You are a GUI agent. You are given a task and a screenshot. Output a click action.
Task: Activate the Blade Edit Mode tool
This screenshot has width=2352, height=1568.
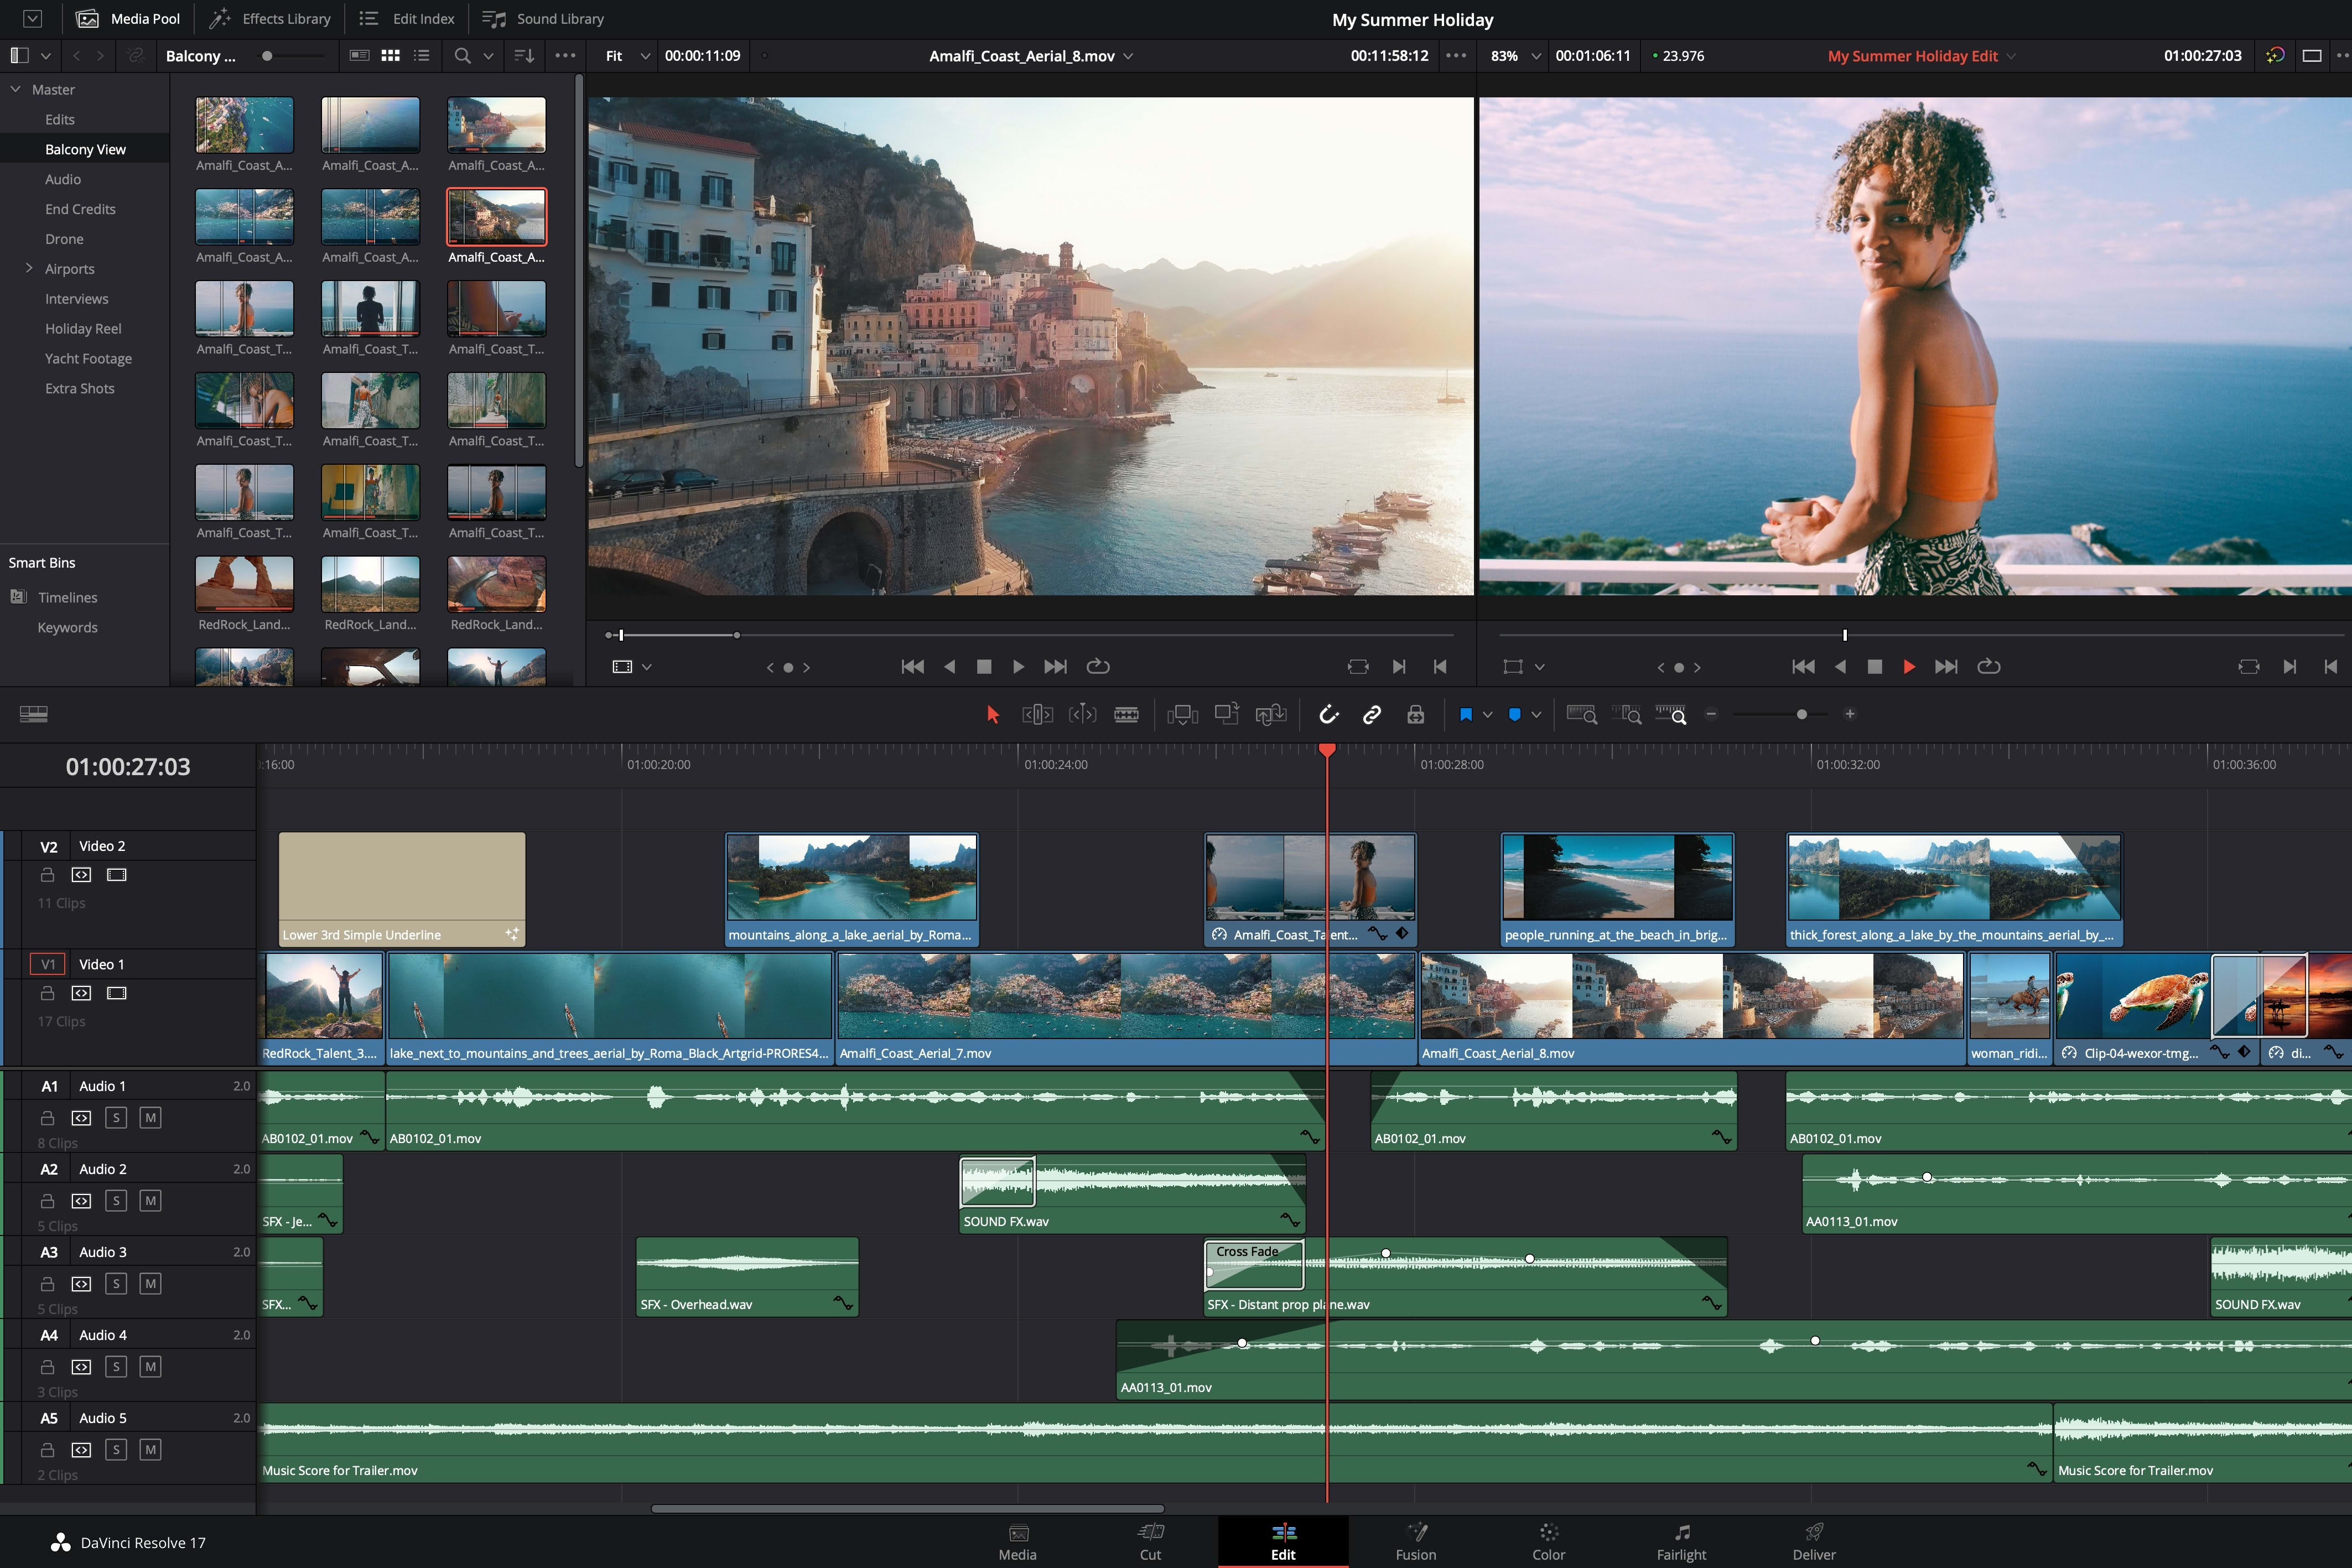point(1126,714)
